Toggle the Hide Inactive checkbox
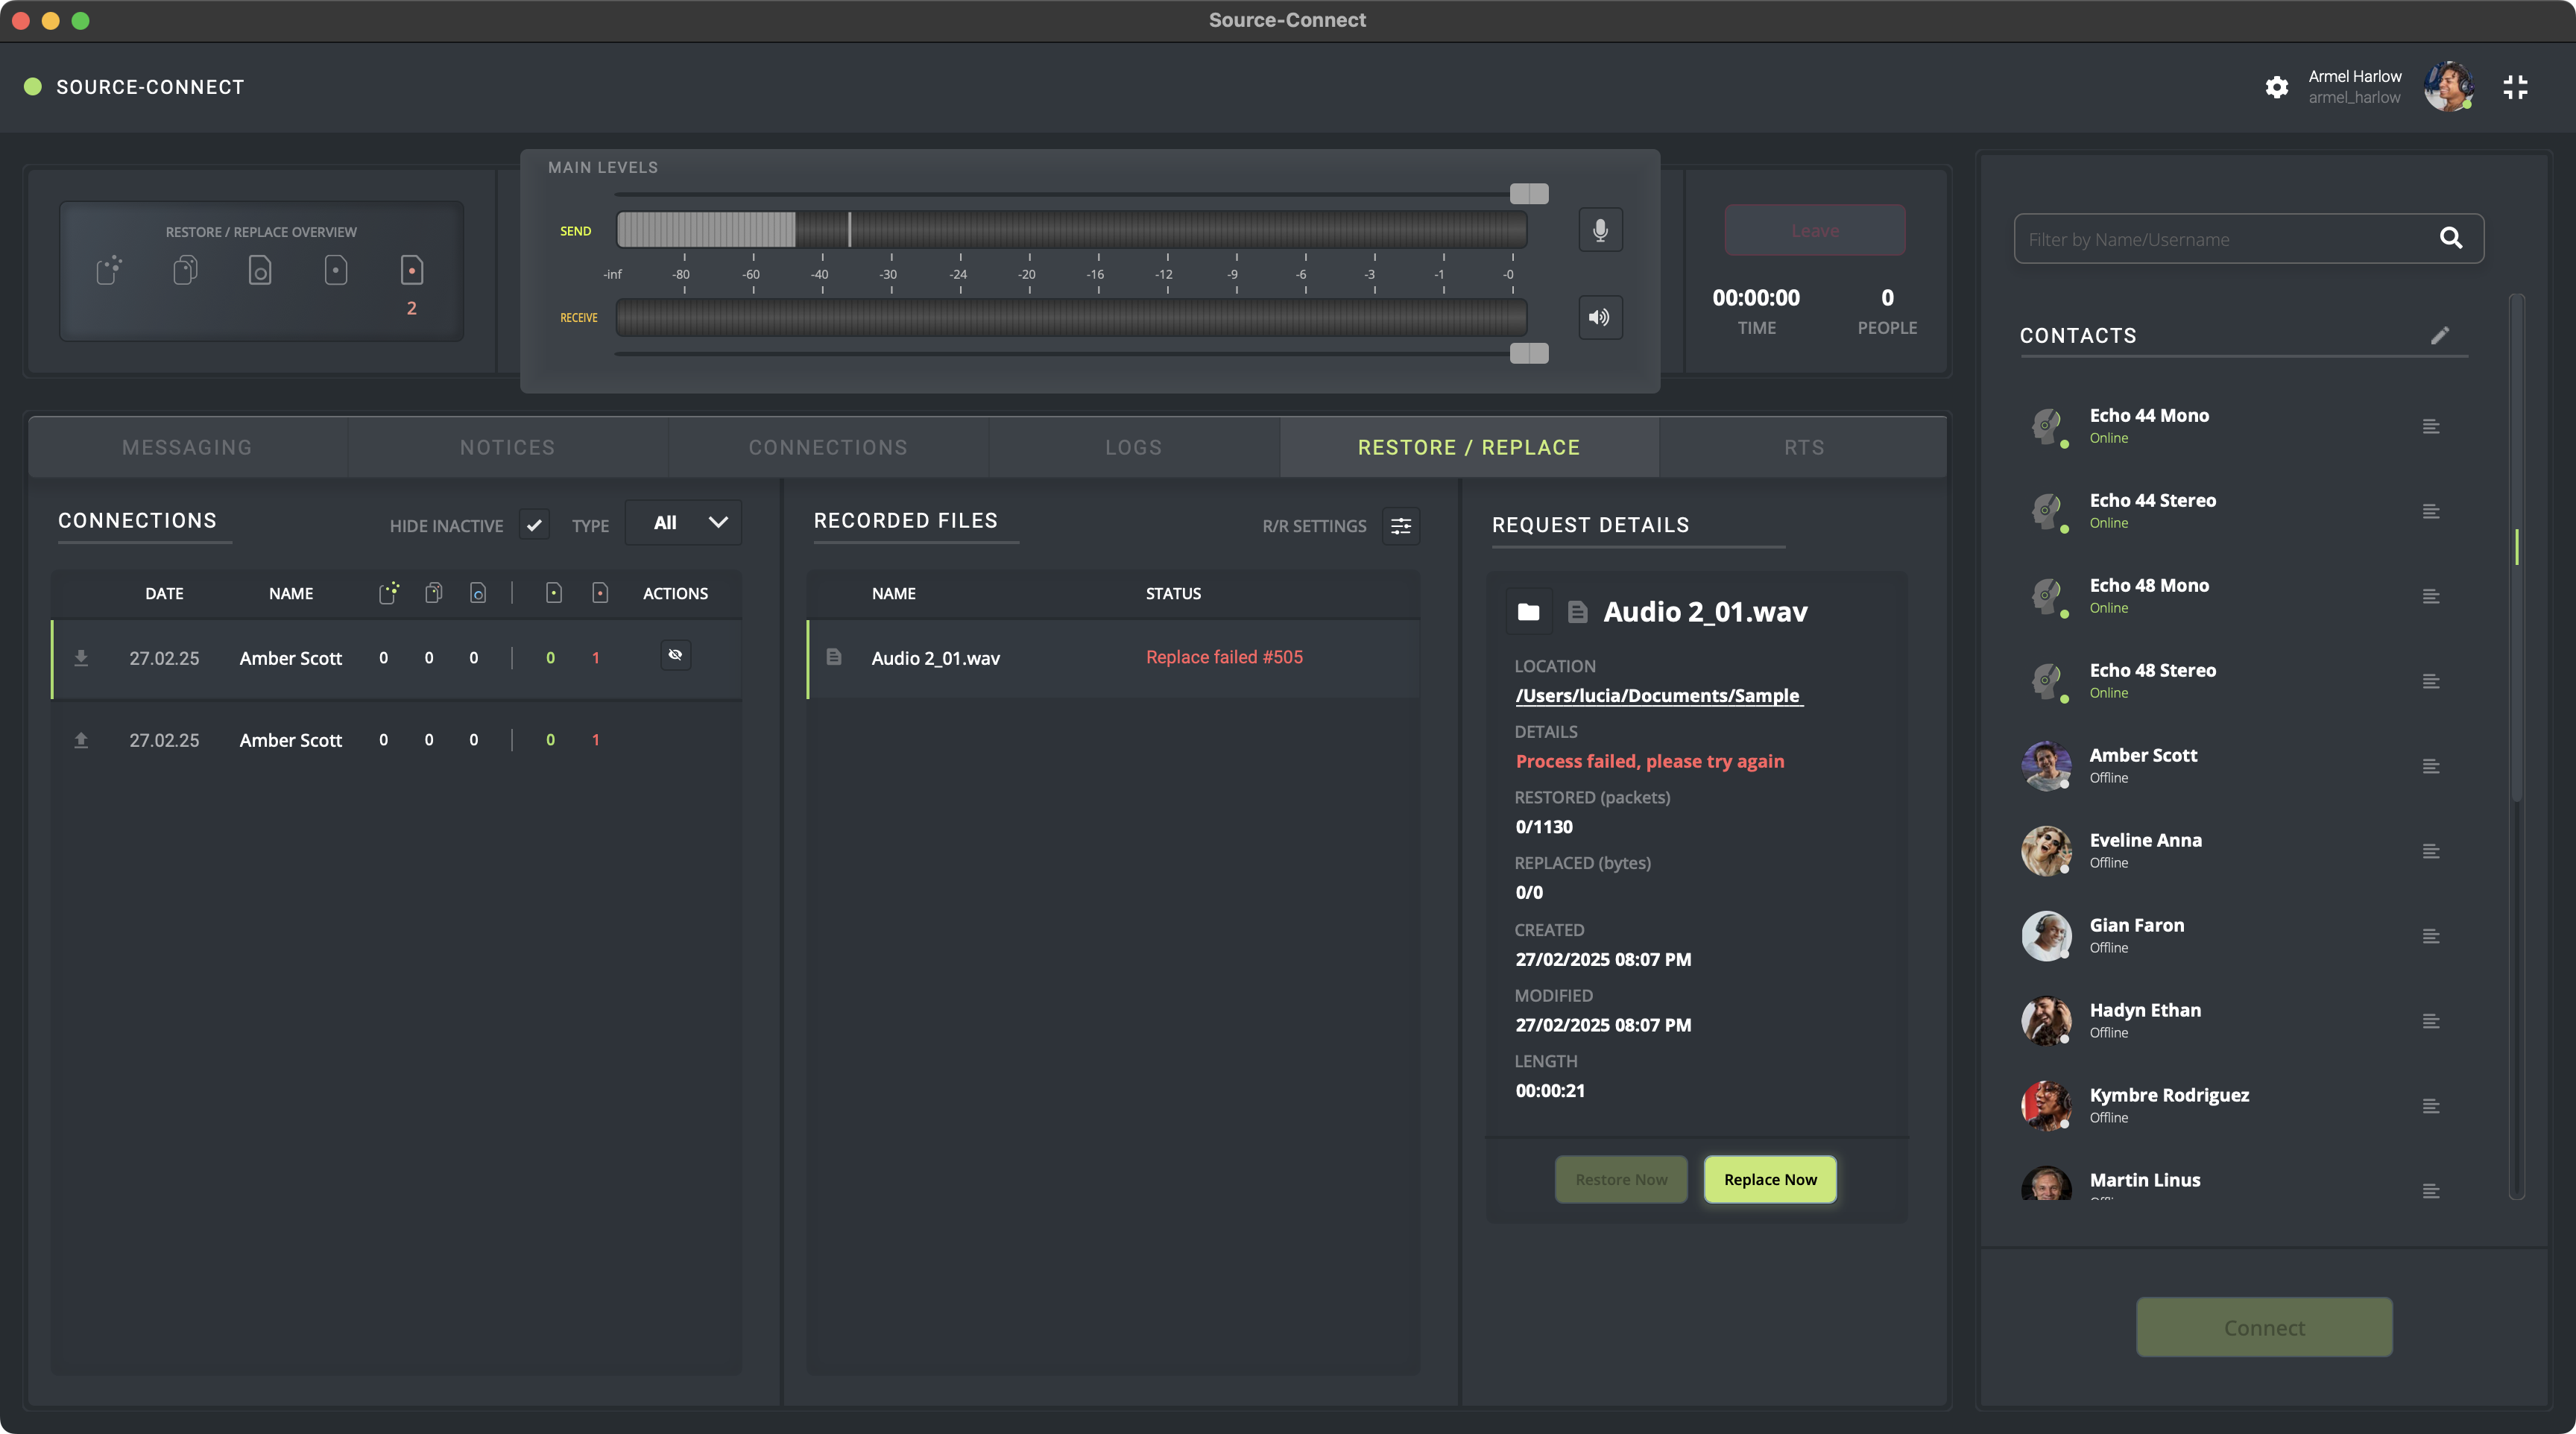This screenshot has height=1434, width=2576. [534, 524]
